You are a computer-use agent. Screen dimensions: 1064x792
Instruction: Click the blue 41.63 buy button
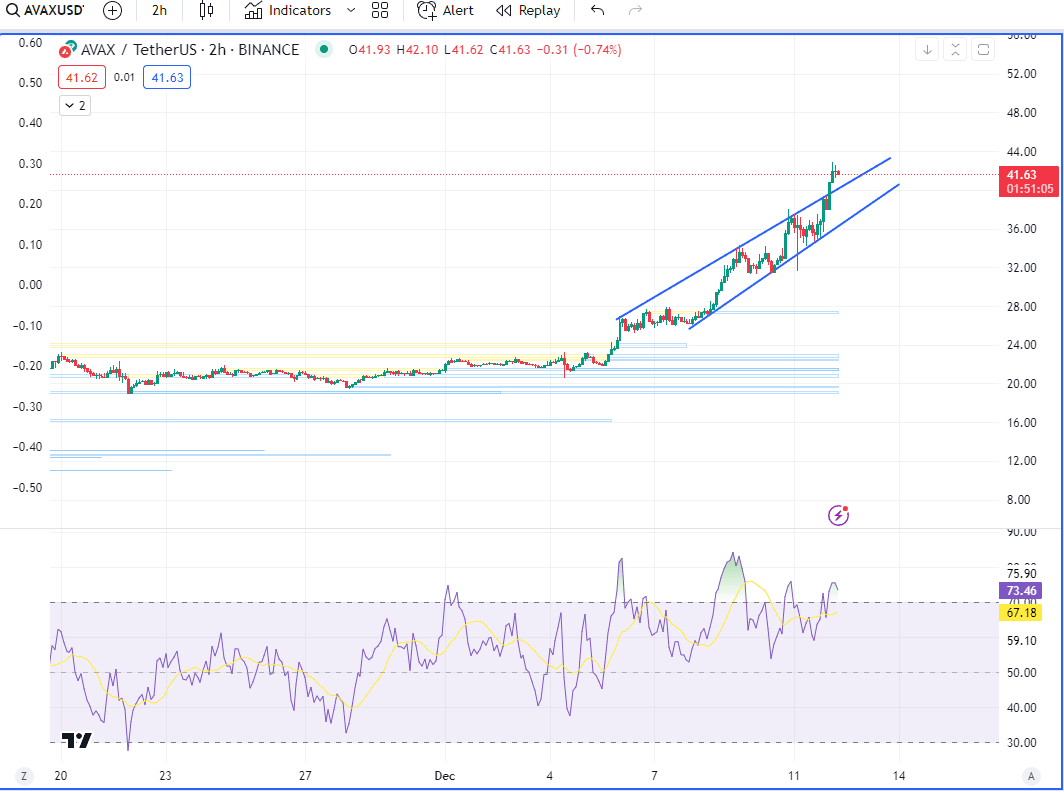point(166,76)
